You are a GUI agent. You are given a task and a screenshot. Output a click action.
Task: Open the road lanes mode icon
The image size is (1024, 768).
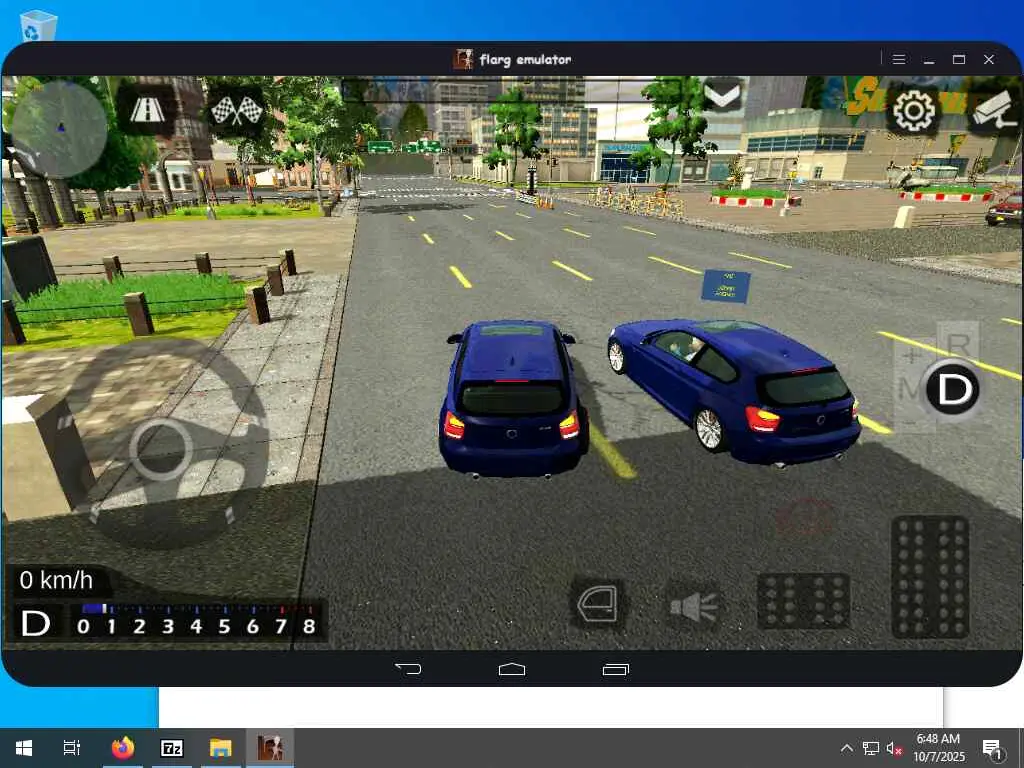coord(147,110)
